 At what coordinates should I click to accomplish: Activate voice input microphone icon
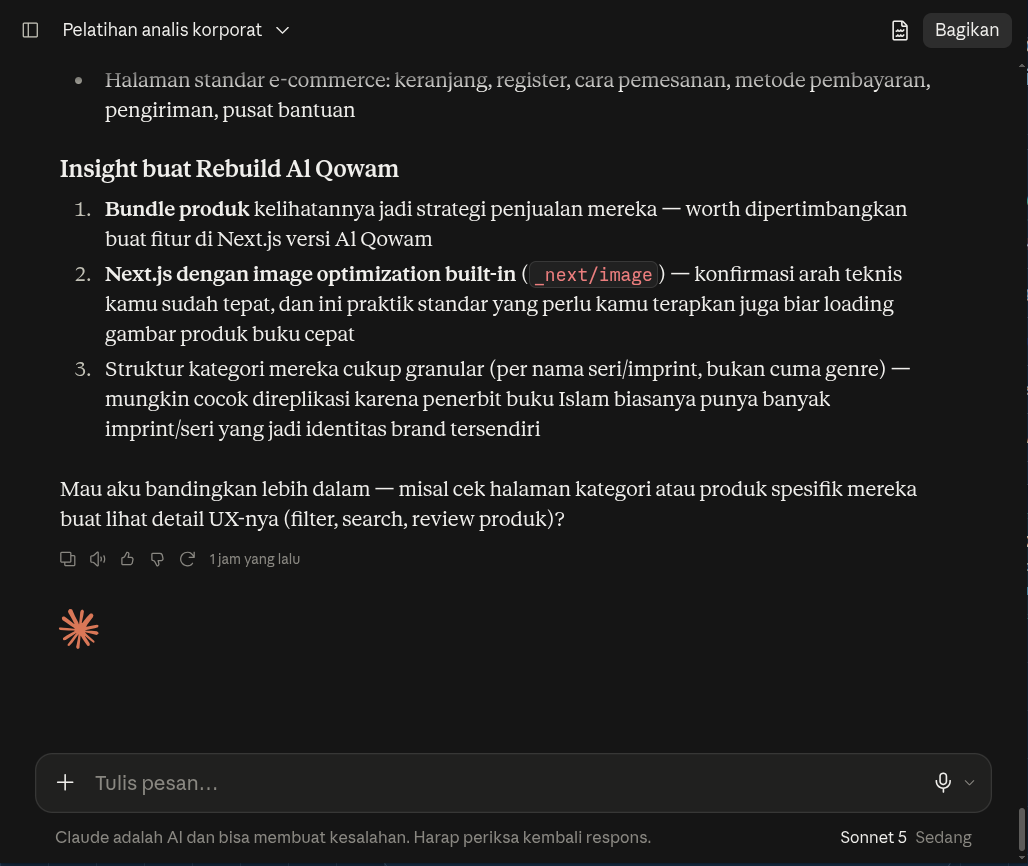click(x=943, y=782)
